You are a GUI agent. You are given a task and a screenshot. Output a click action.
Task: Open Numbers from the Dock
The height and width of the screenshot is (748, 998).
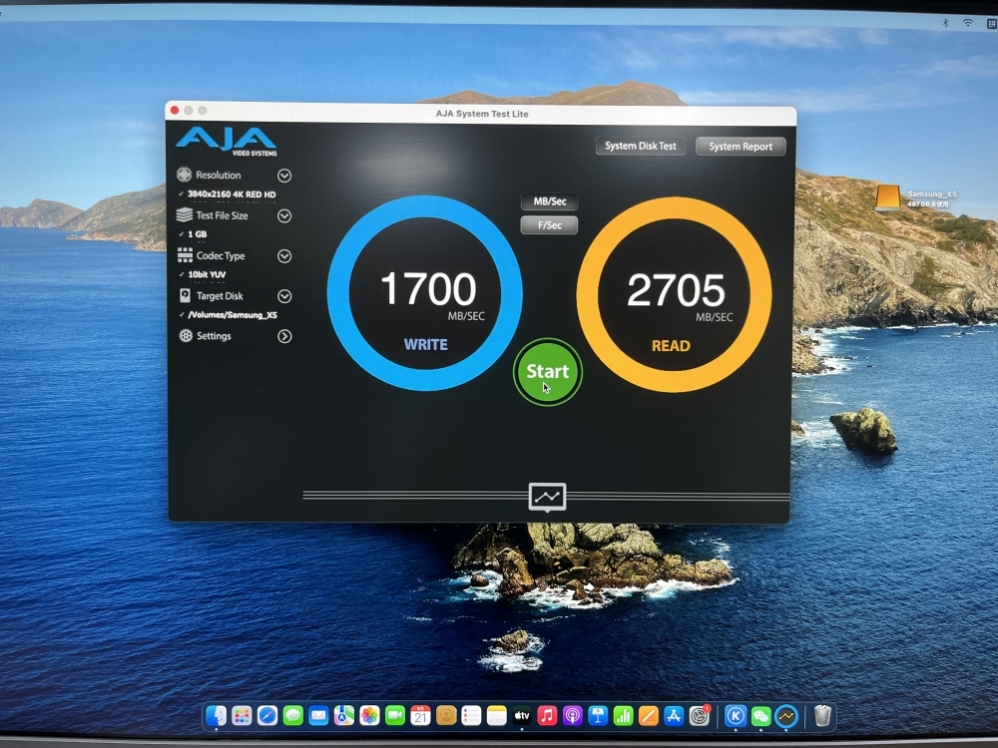pos(623,716)
